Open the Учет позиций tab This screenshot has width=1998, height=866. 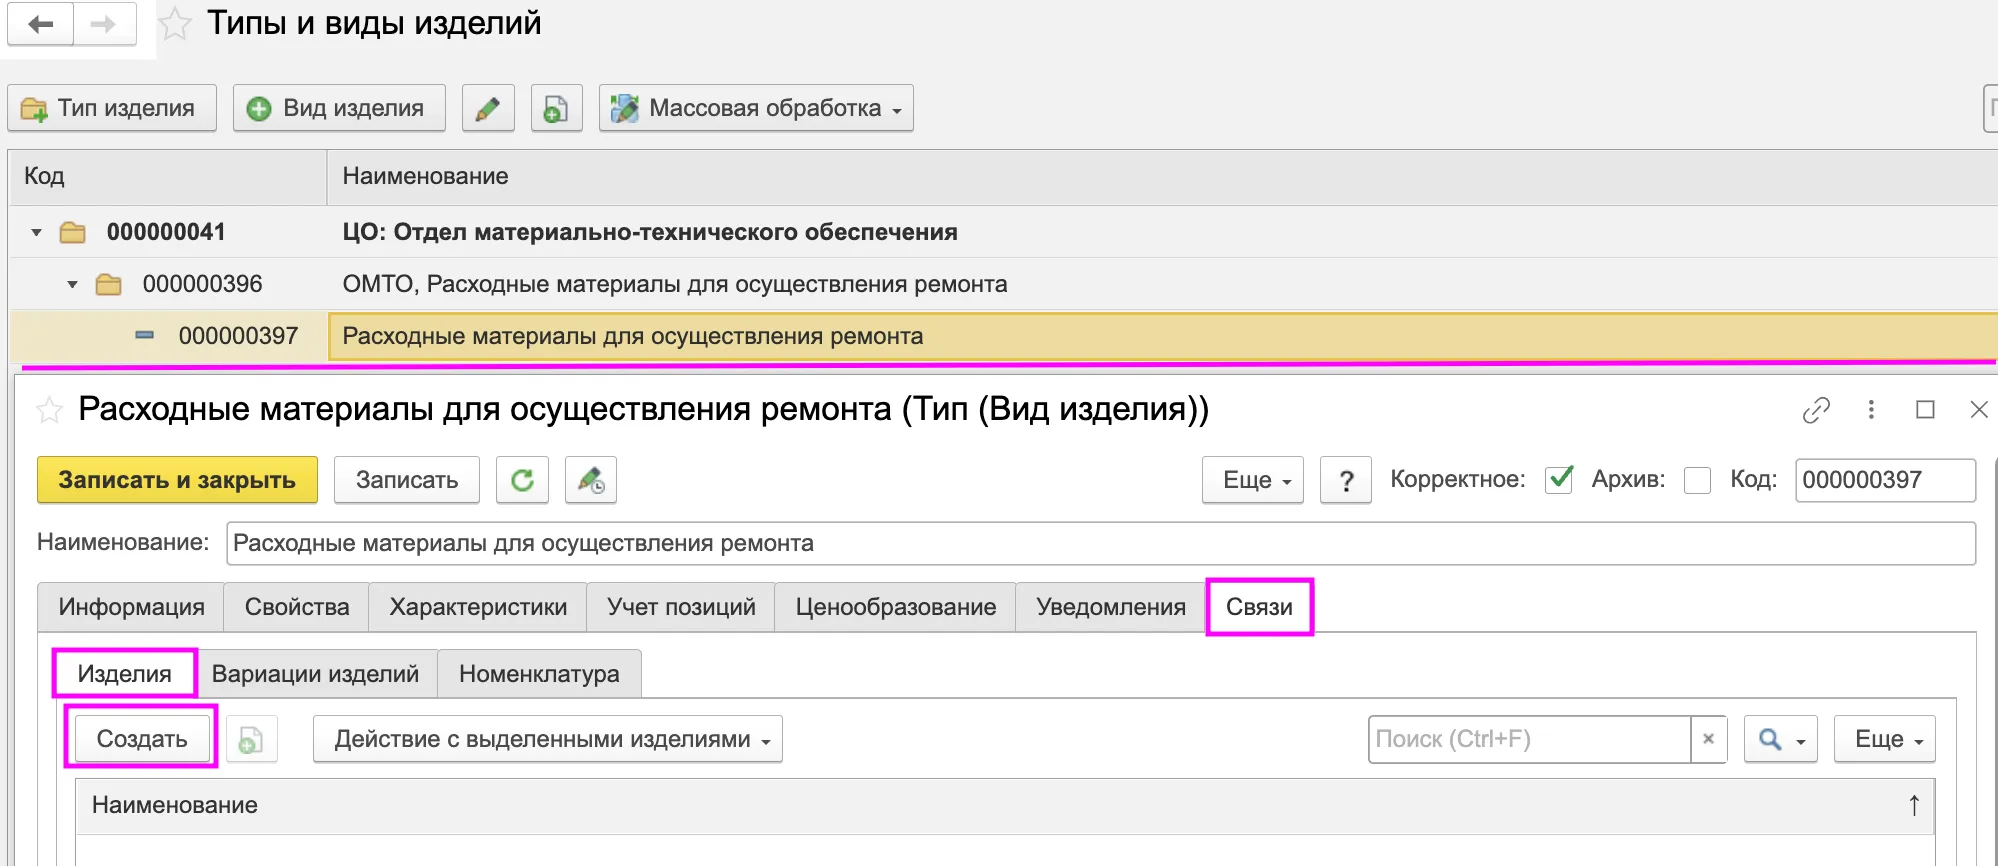point(681,607)
